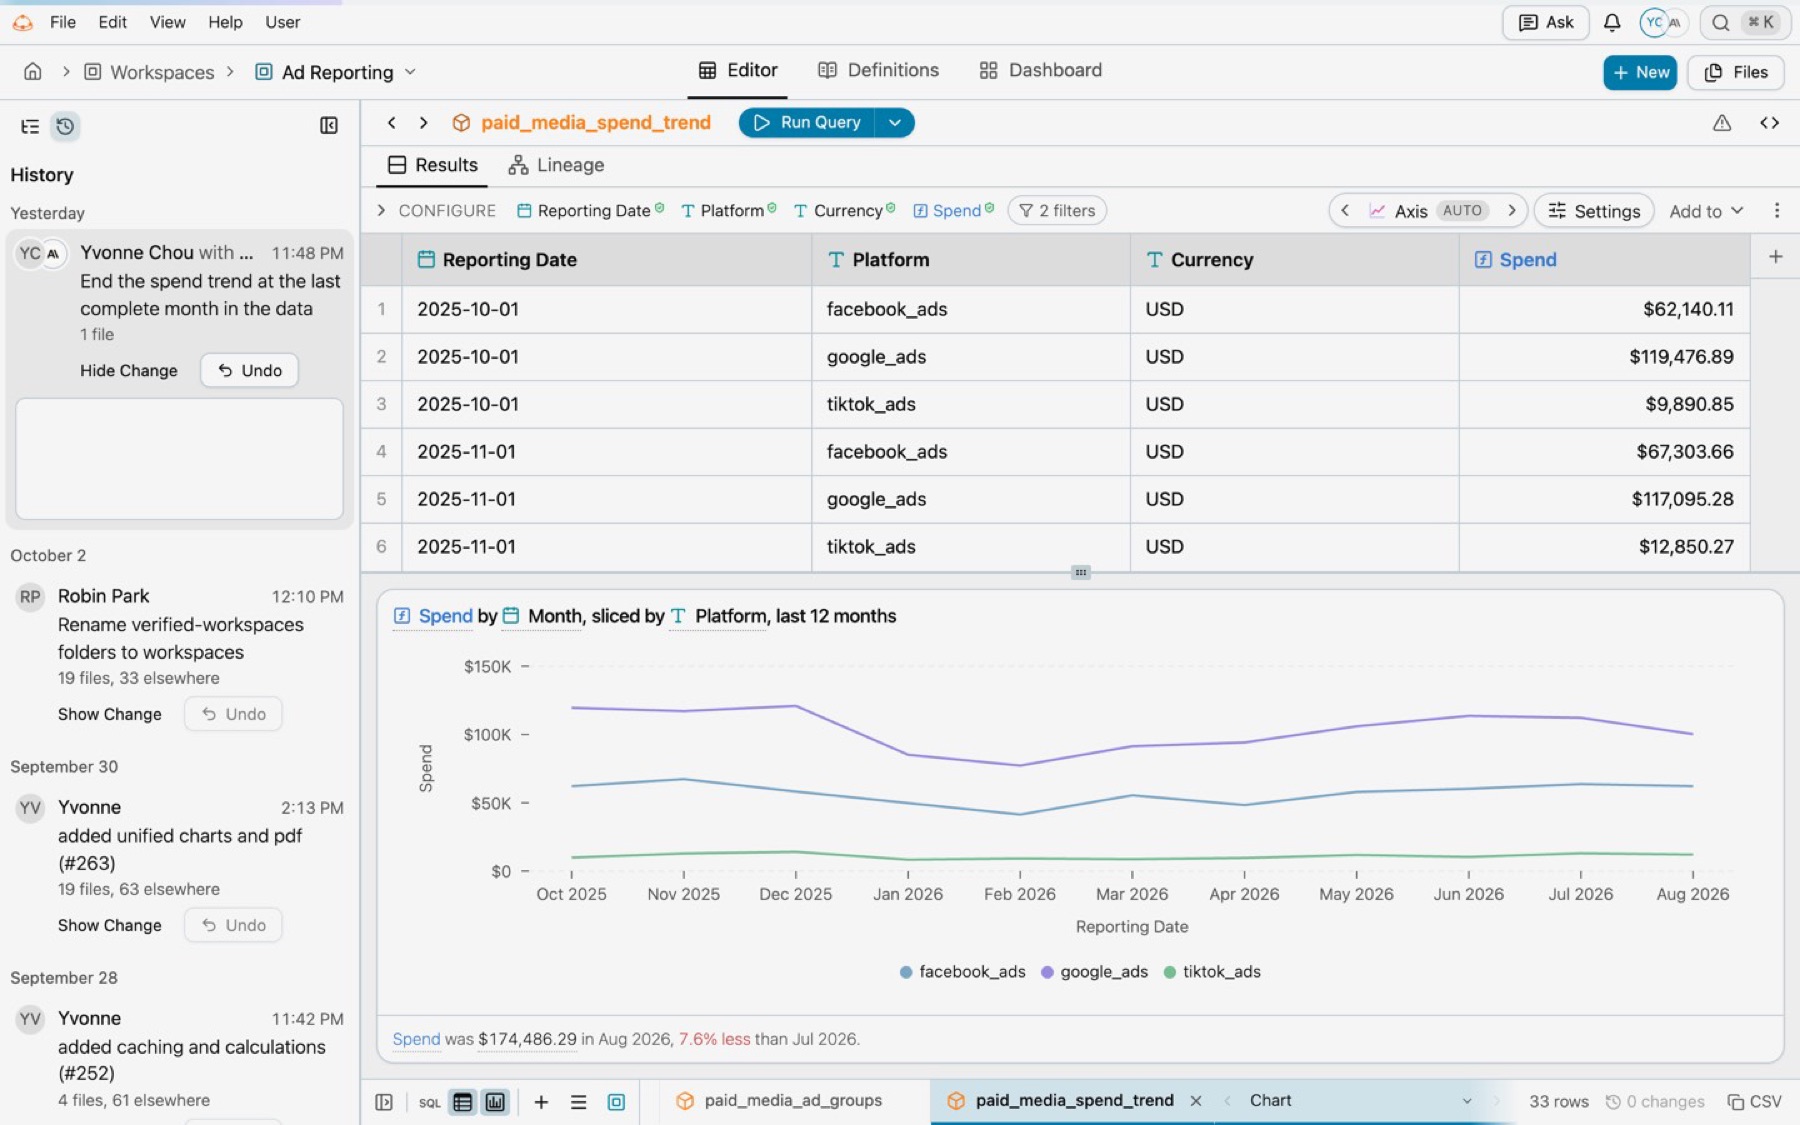Viewport: 1800px width, 1125px height.
Task: Switch to the Lineage tab
Action: coord(556,165)
